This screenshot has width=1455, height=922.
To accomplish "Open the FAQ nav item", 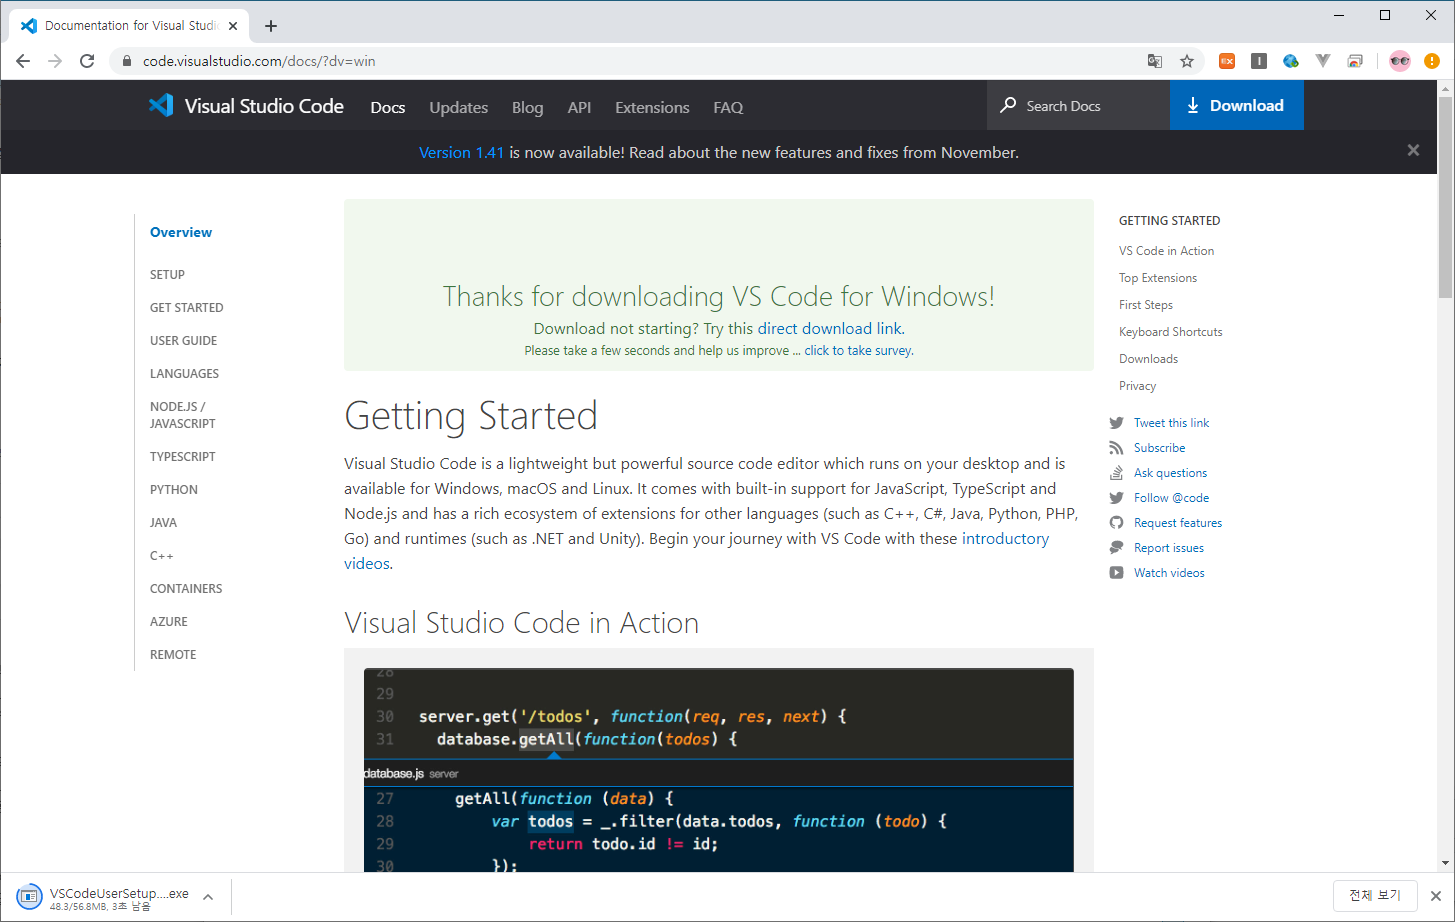I will 728,107.
